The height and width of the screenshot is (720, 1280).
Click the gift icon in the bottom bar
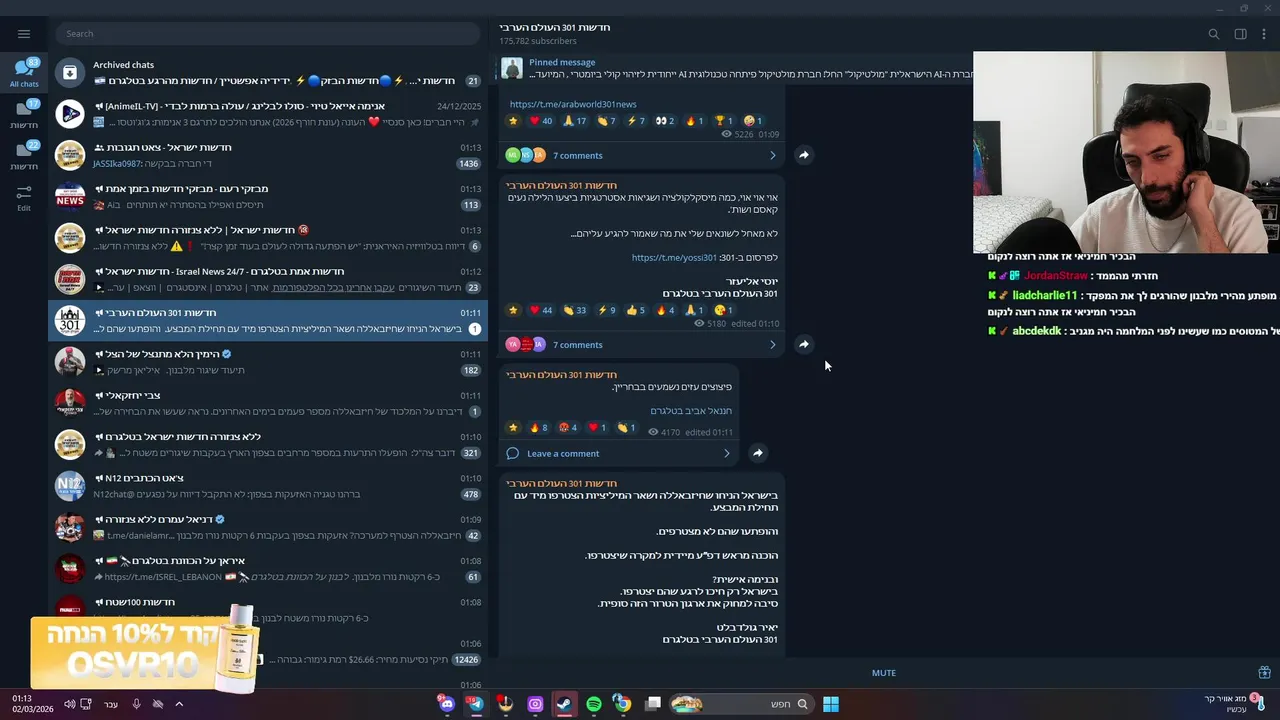point(1264,673)
